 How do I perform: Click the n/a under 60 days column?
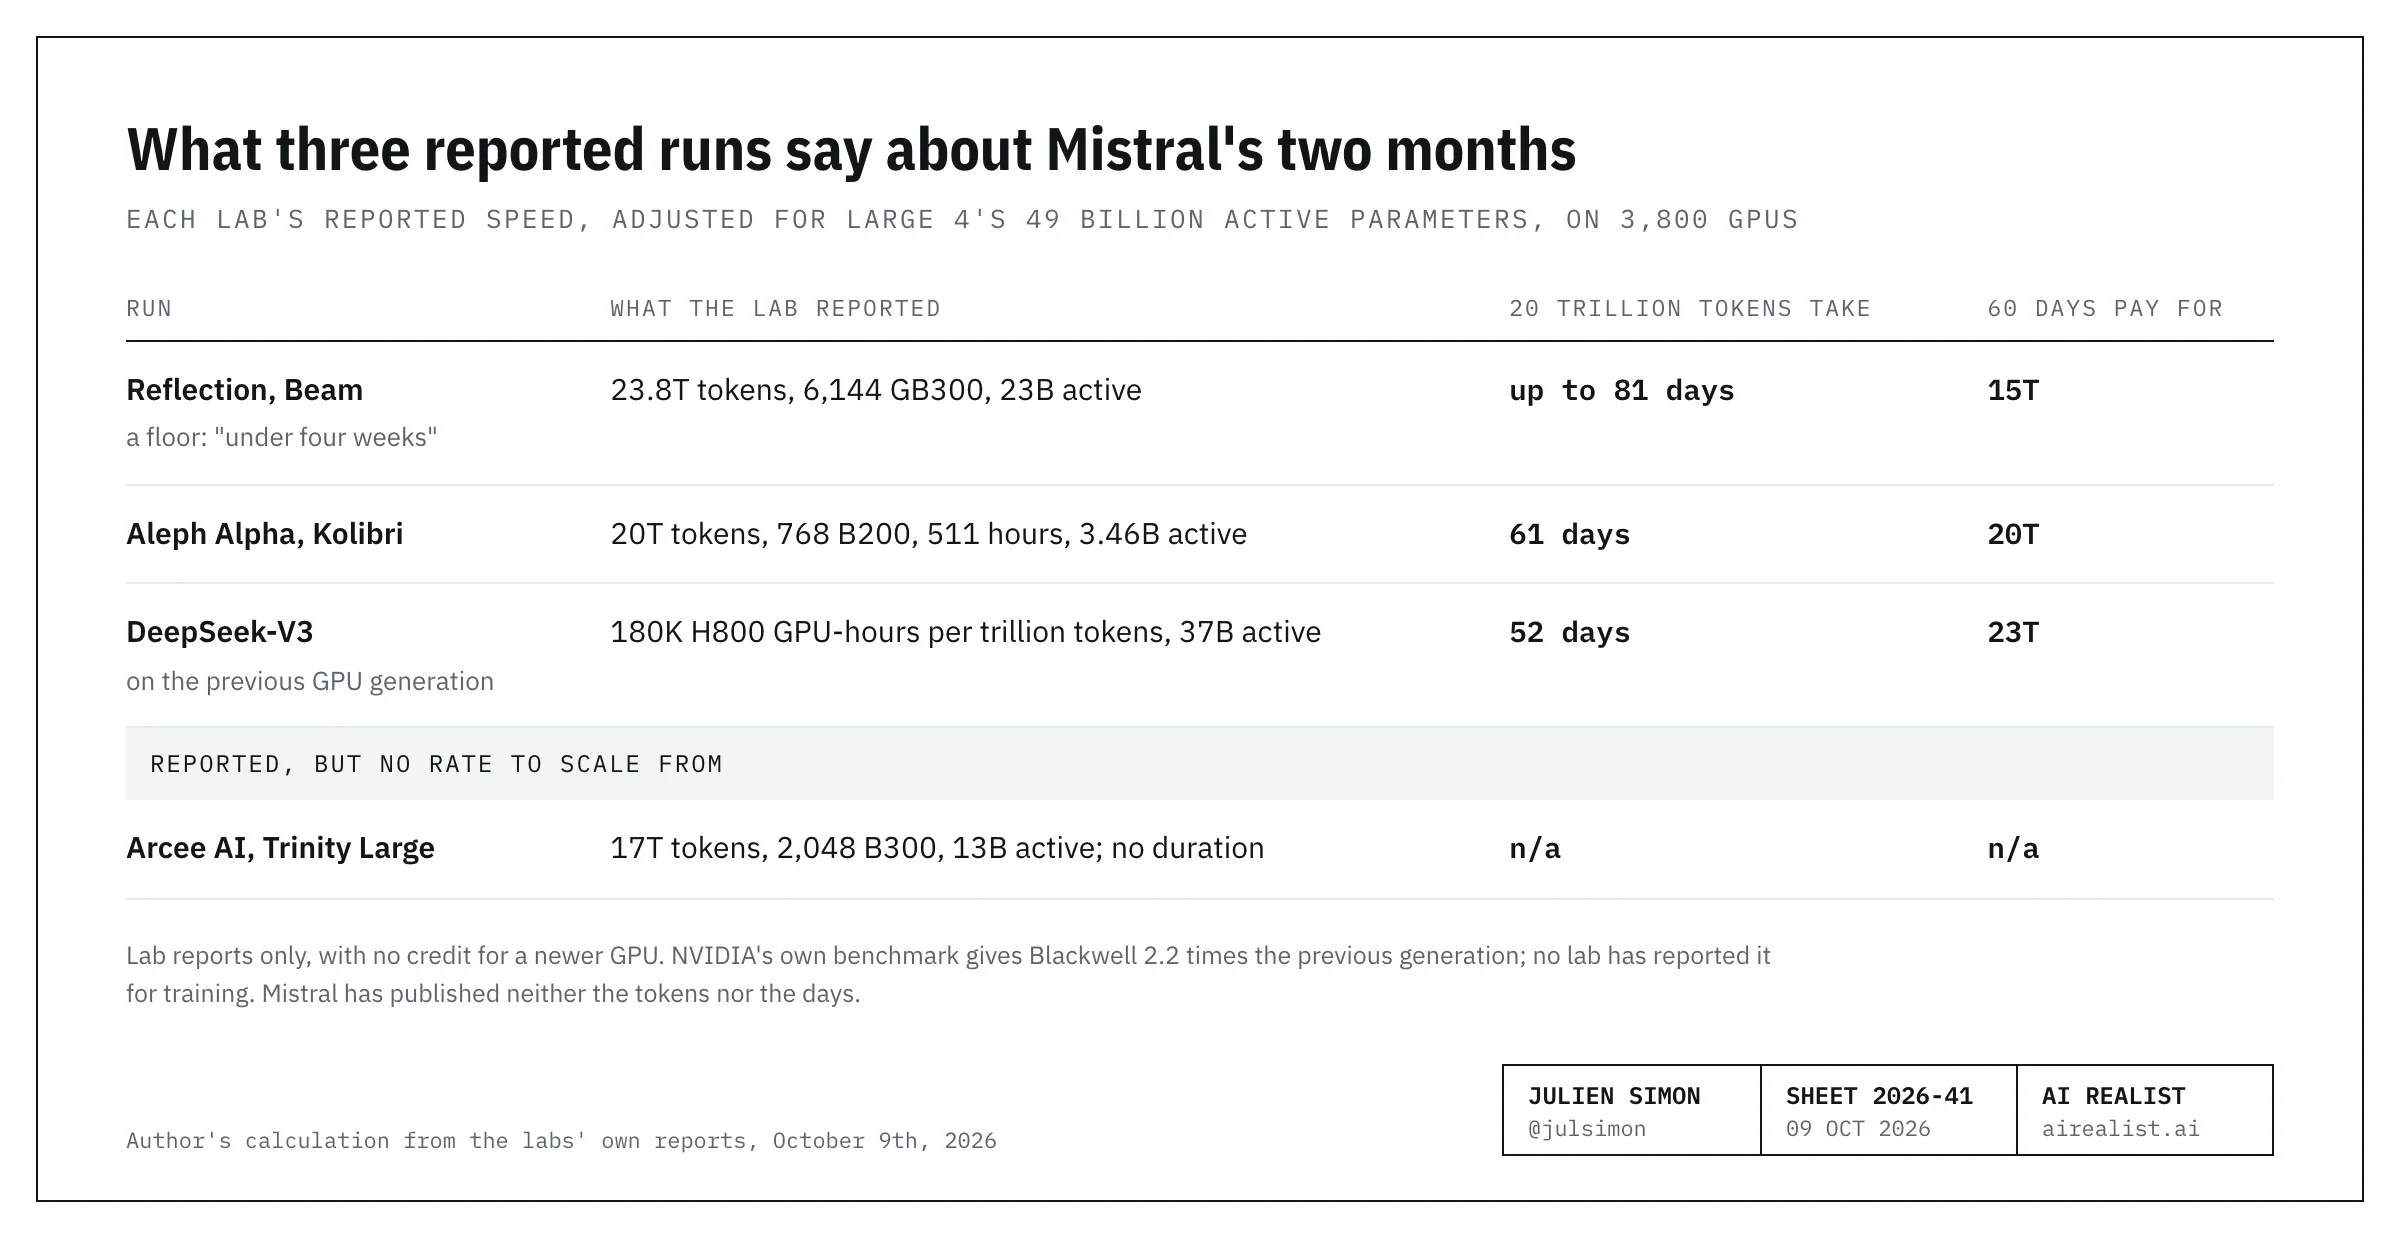2012,848
